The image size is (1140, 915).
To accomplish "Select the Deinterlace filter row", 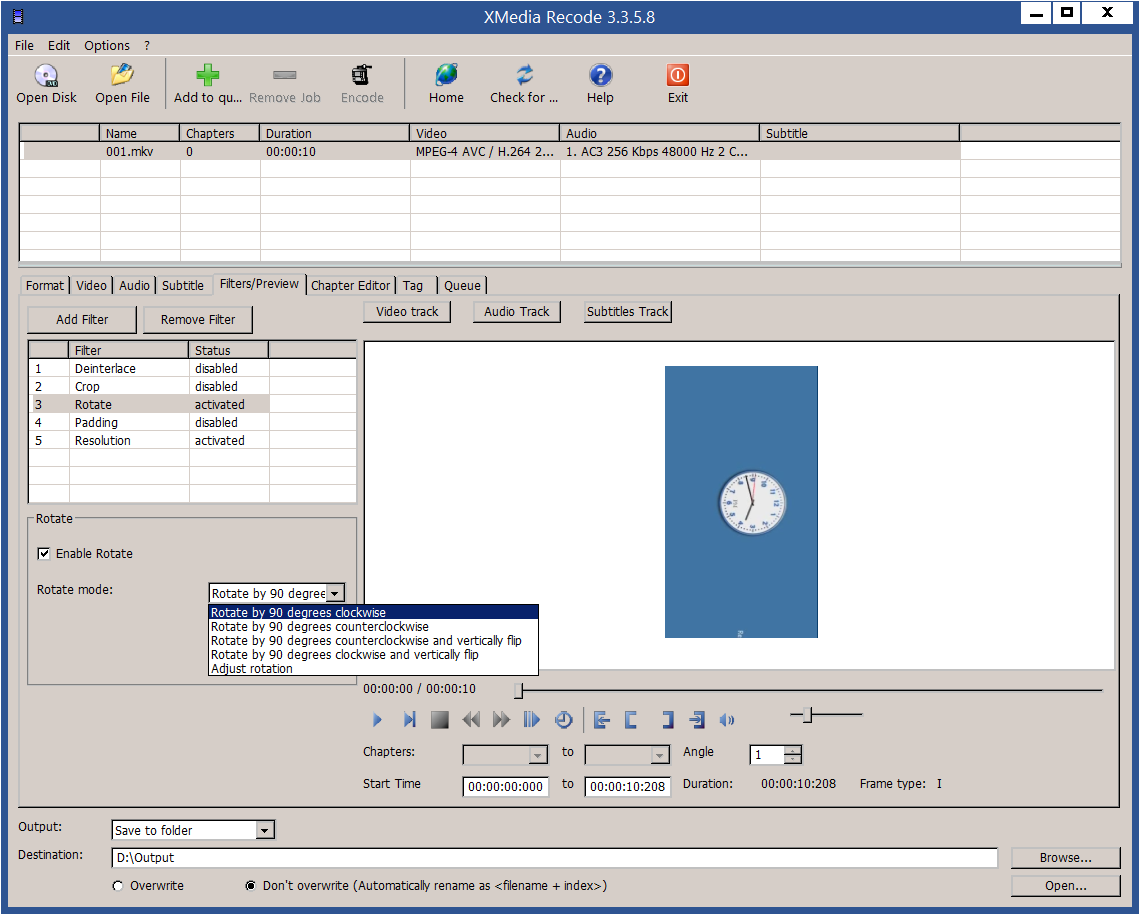I will click(149, 368).
